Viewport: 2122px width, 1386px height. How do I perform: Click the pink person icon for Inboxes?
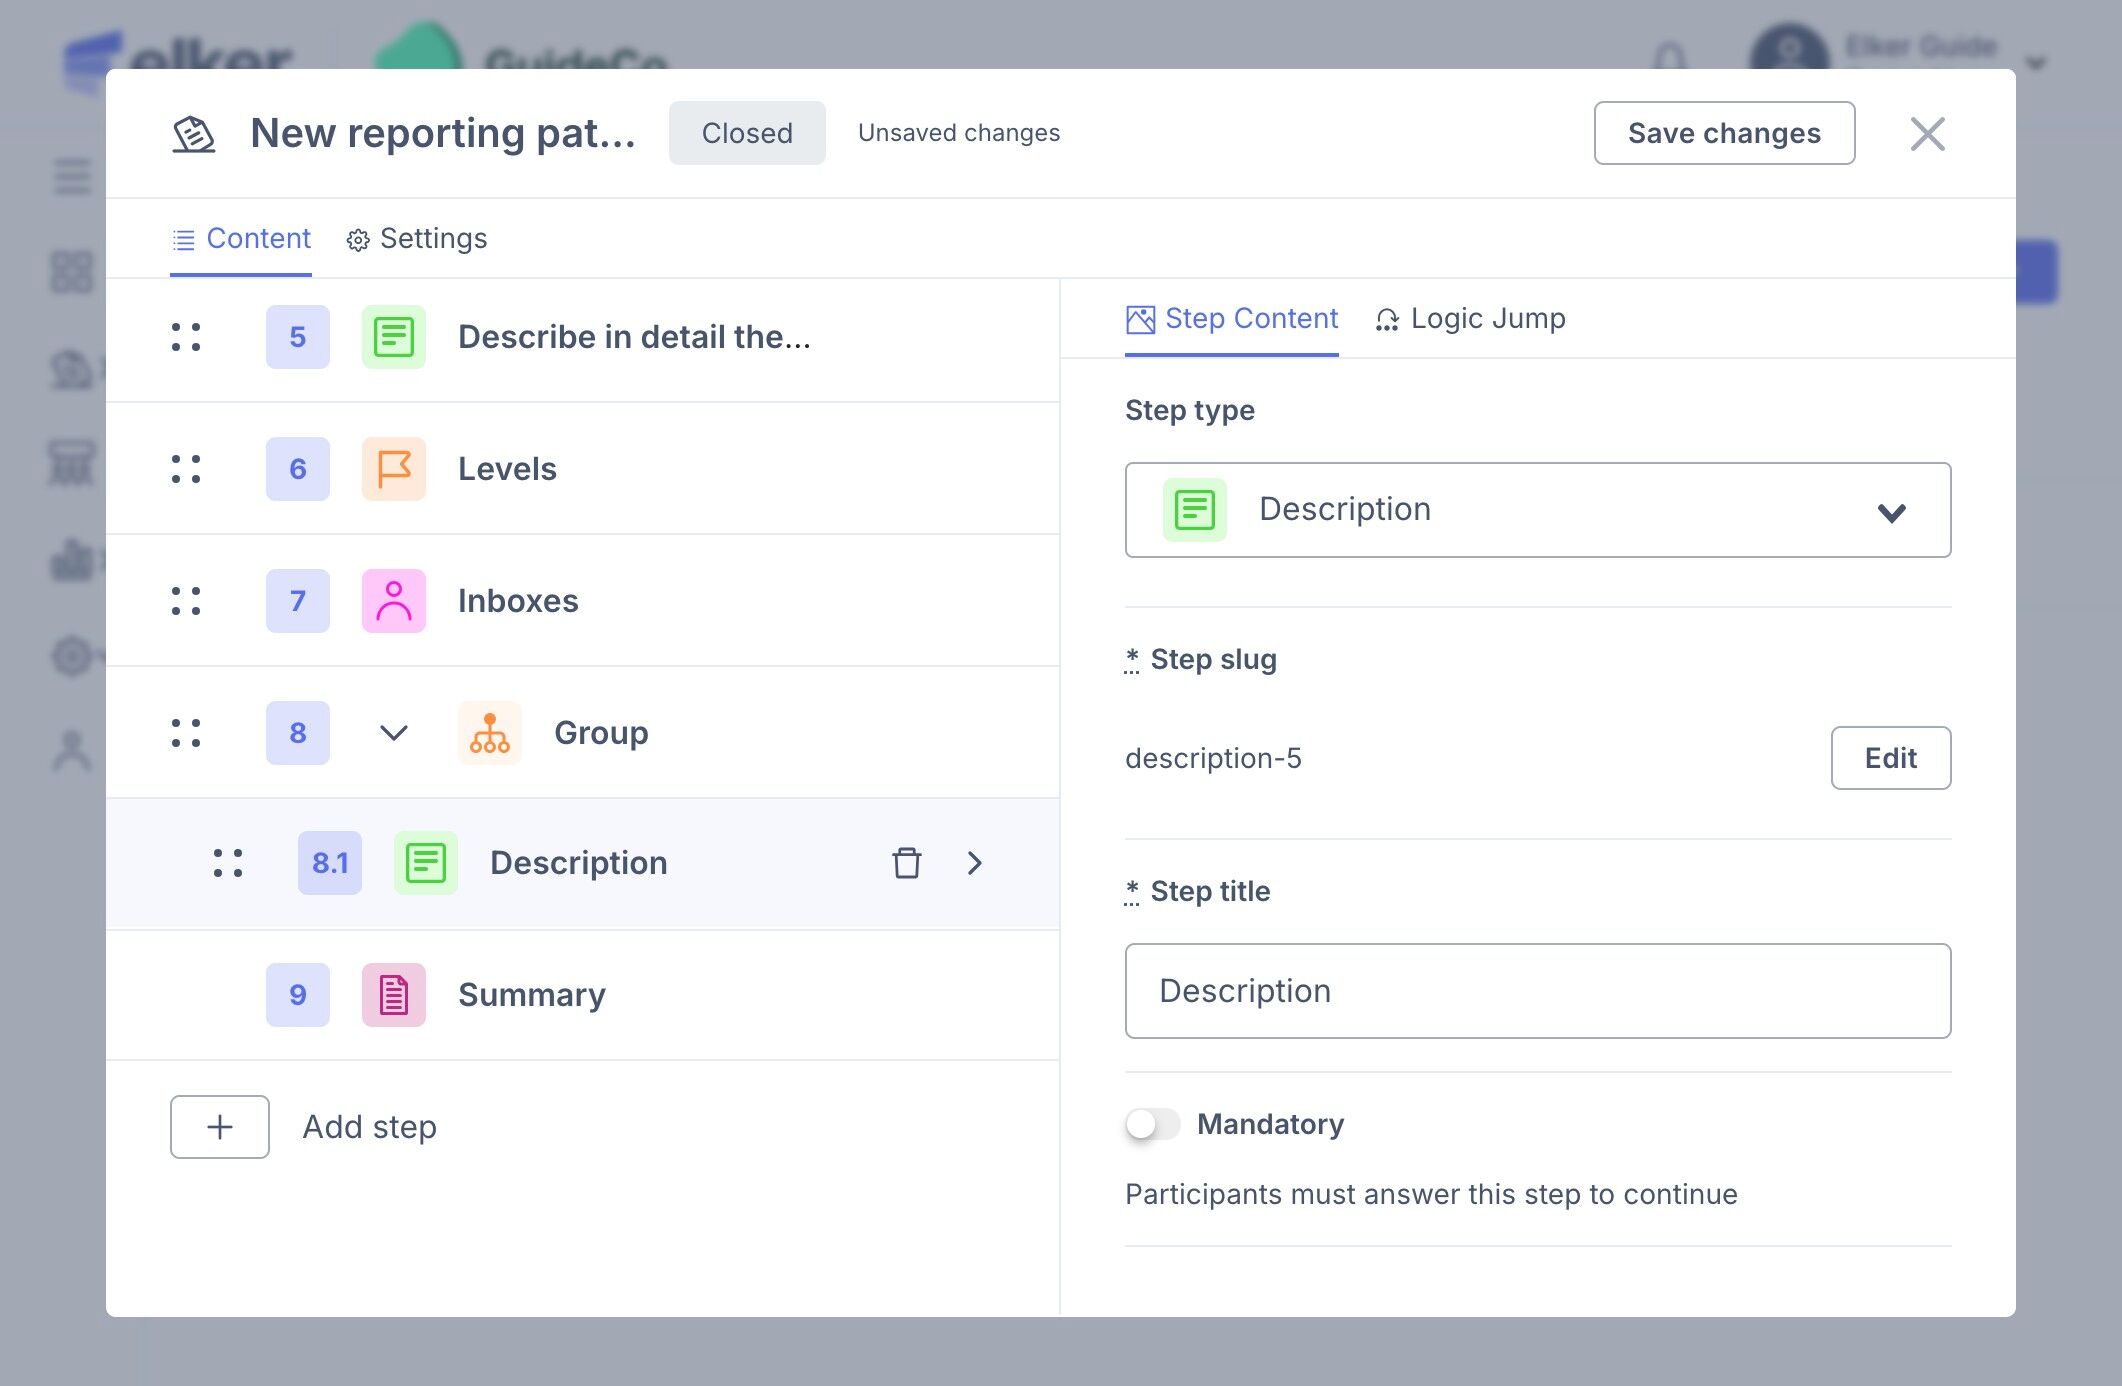tap(393, 601)
